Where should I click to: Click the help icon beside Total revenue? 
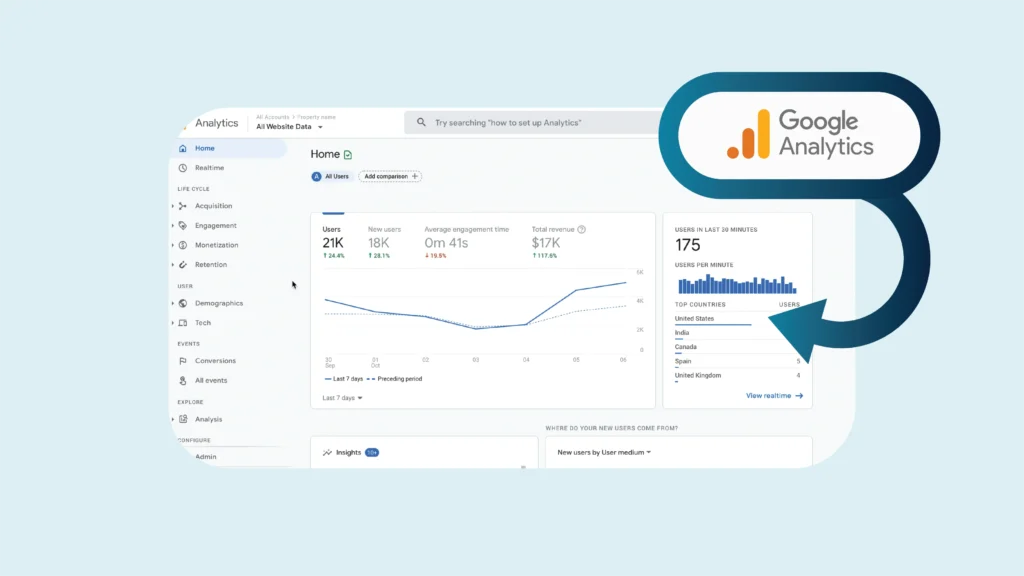pos(581,229)
